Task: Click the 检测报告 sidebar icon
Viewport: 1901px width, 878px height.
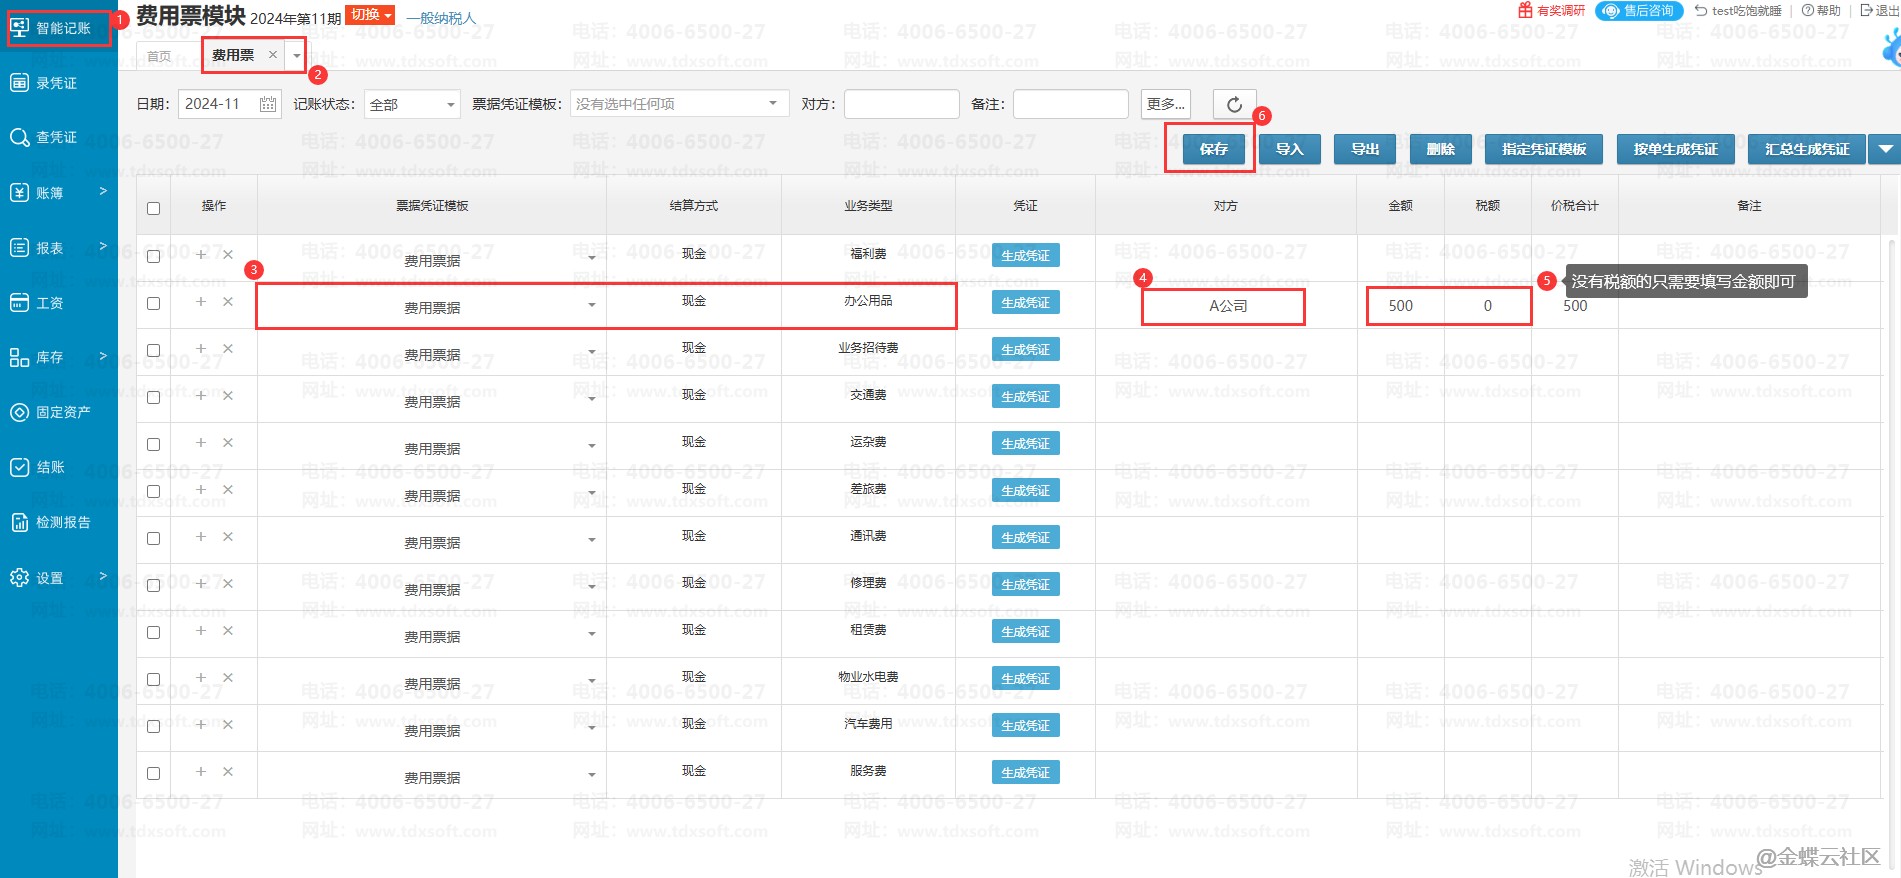Action: coord(19,522)
